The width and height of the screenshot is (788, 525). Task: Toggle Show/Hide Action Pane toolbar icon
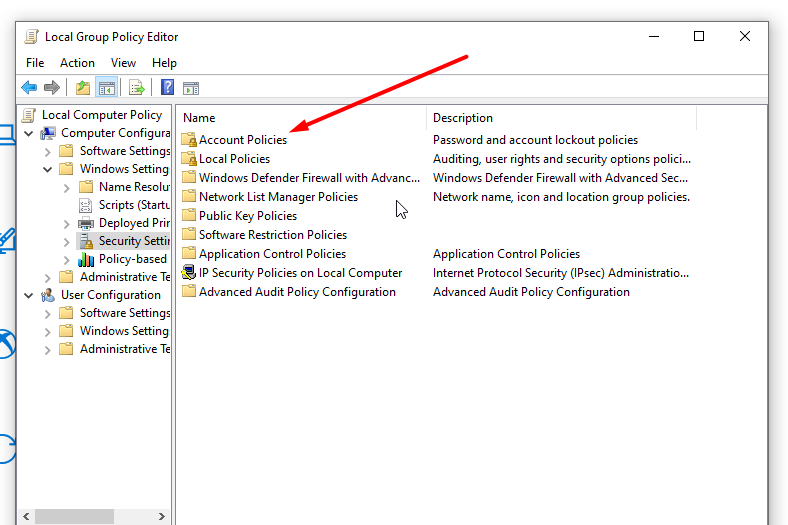[191, 88]
